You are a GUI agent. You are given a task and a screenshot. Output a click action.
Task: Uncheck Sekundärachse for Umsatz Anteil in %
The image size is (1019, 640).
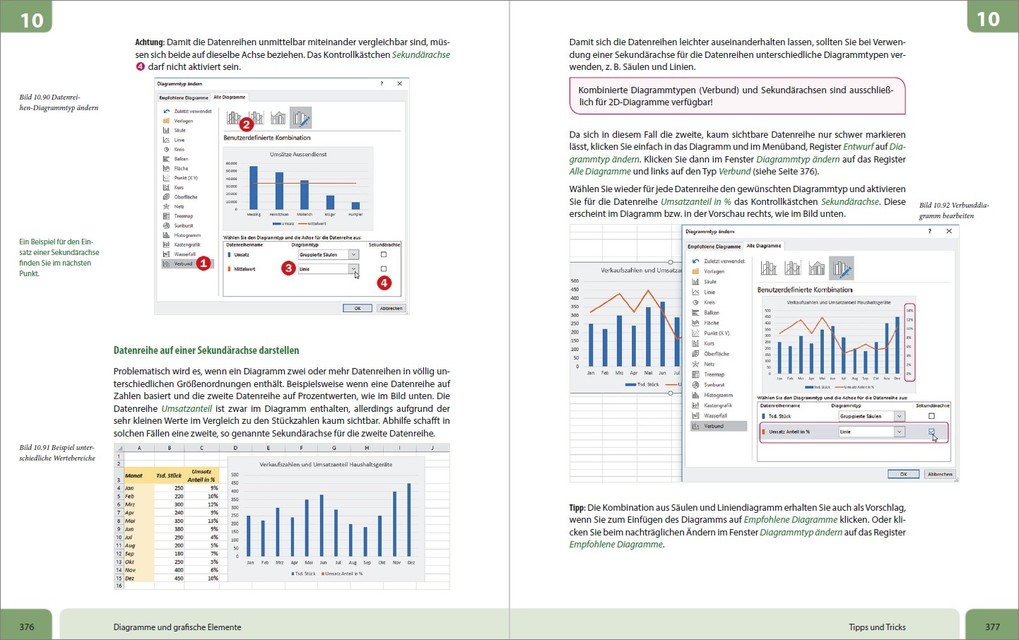pyautogui.click(x=932, y=432)
